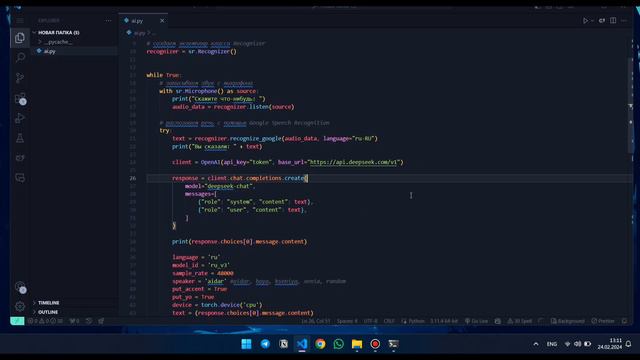Open the red screen recorder taskbar icon
Image resolution: width=640 pixels, height=360 pixels.
click(x=376, y=344)
